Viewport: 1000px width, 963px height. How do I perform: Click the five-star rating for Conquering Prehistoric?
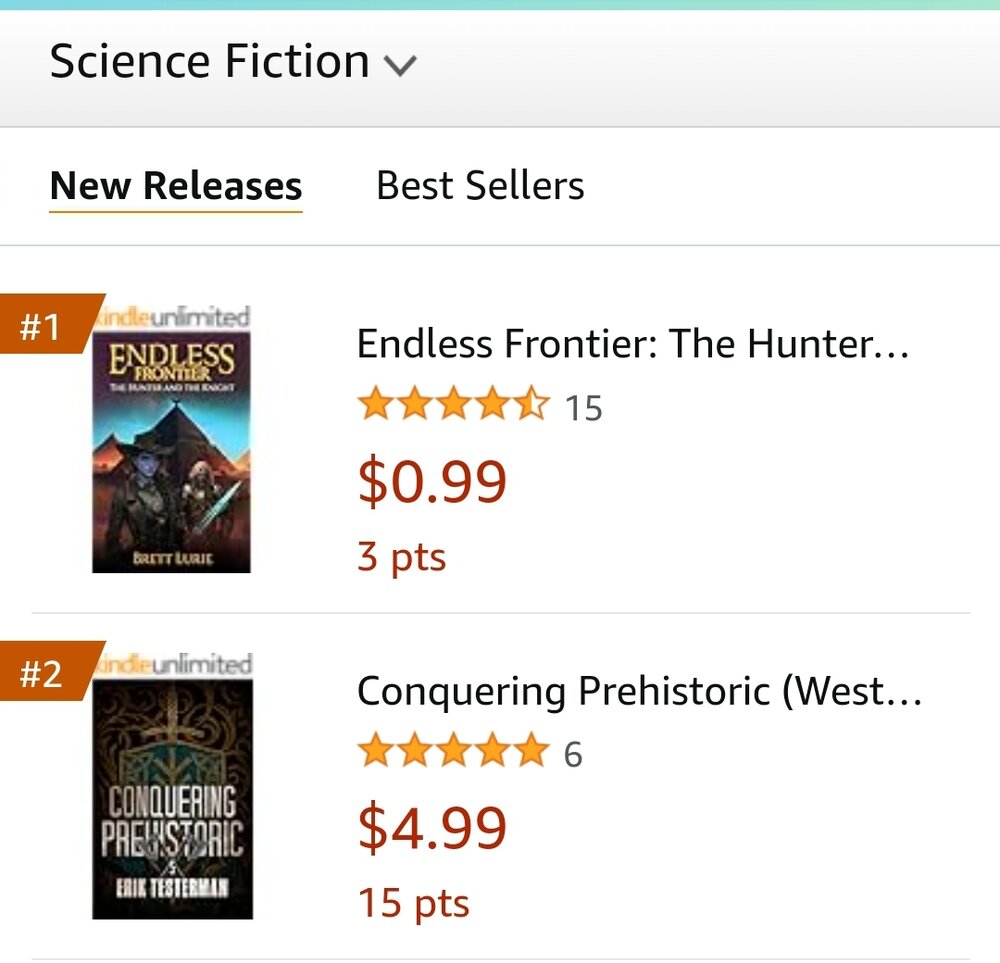point(452,750)
